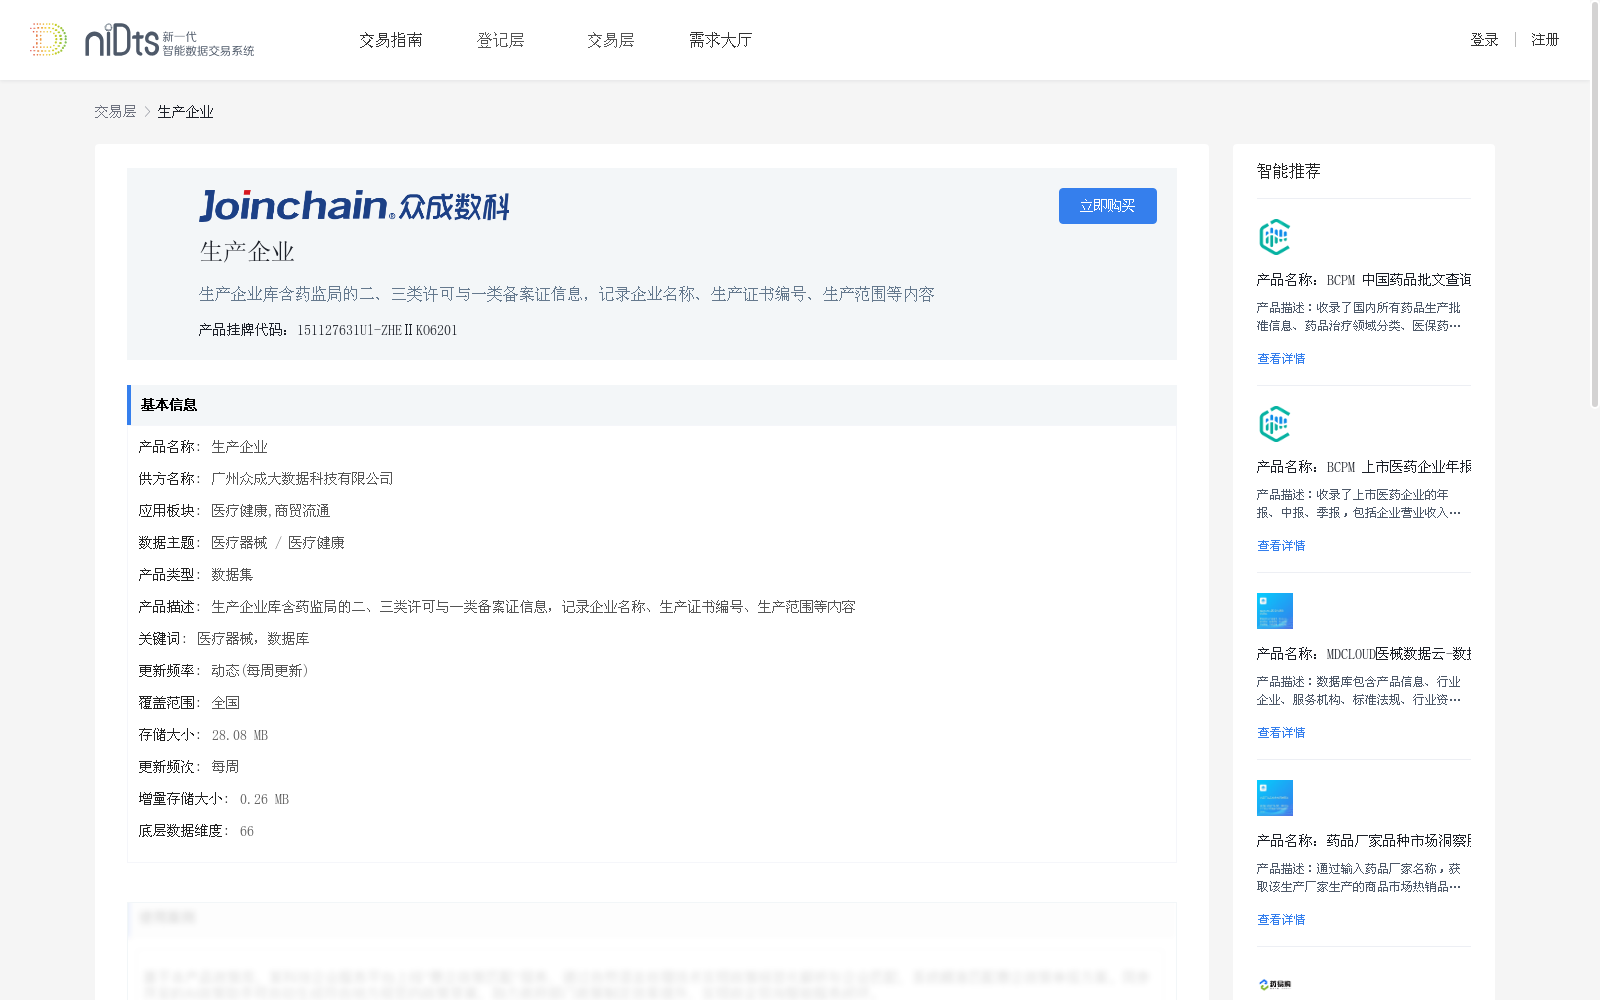
Task: Click the 药融云 logo at the sidebar bottom
Action: [x=1275, y=985]
